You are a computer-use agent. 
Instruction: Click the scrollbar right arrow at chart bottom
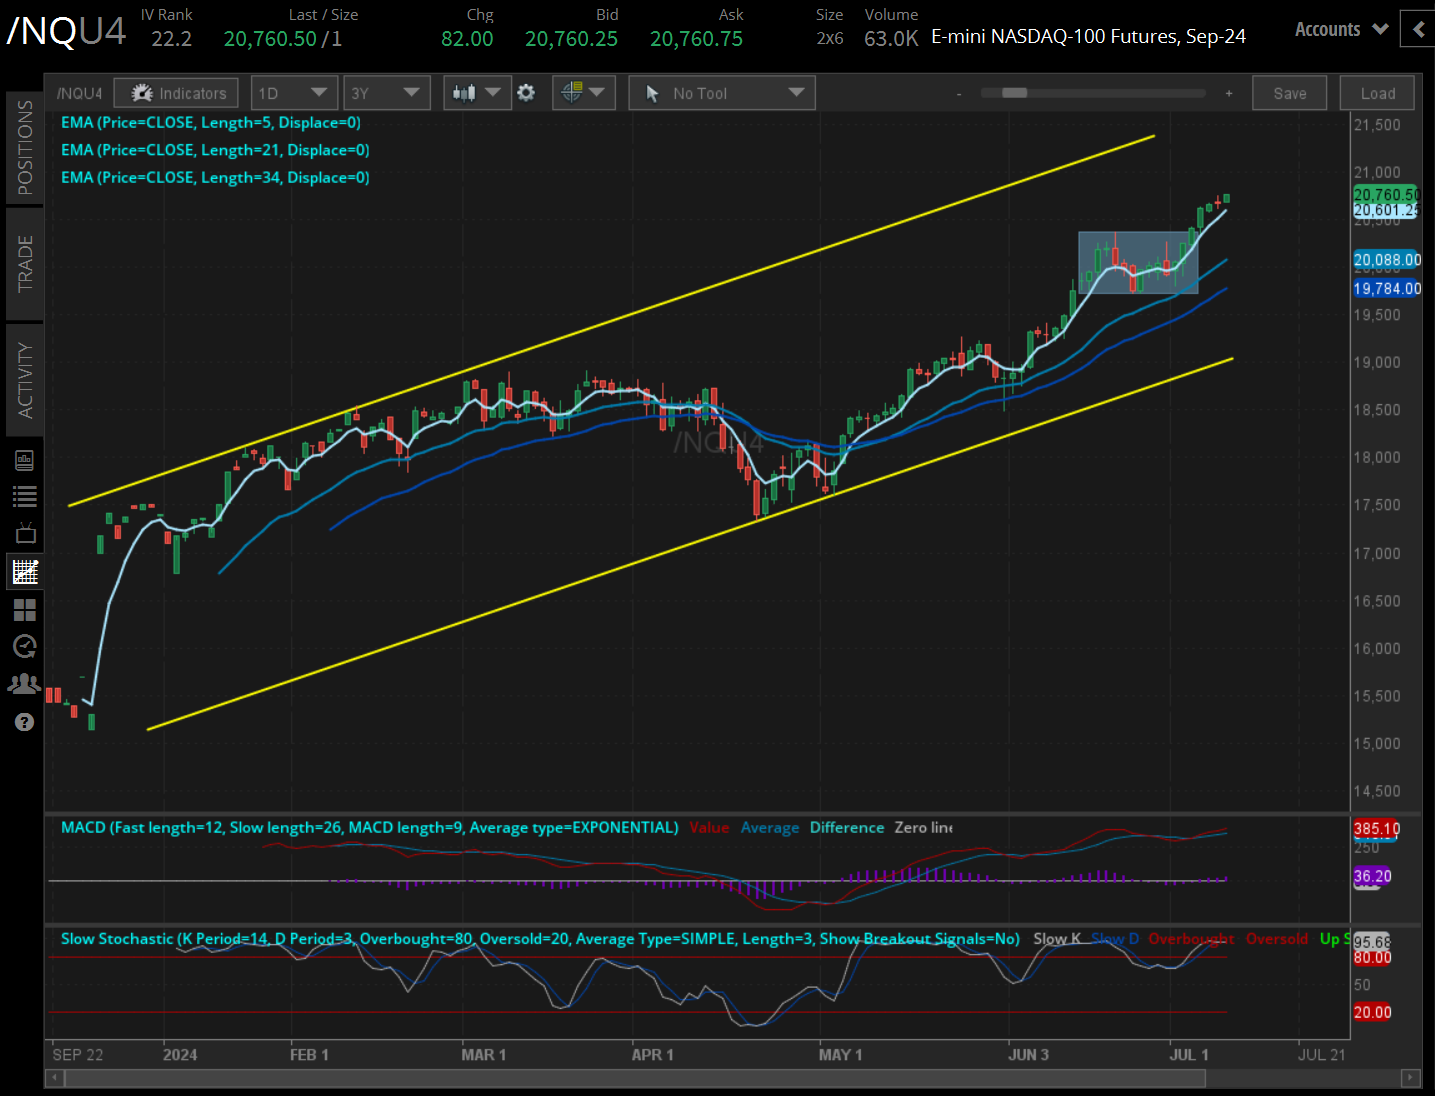pyautogui.click(x=1411, y=1078)
